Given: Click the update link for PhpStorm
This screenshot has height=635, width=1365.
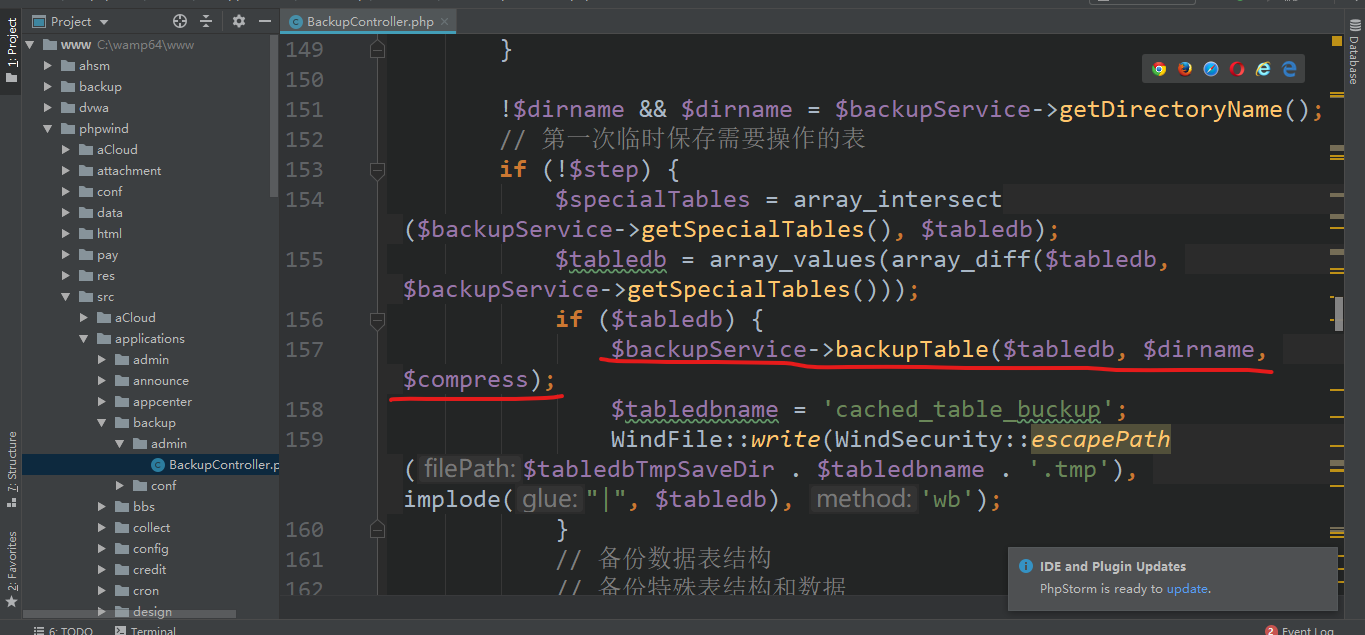Looking at the screenshot, I should pos(1187,589).
